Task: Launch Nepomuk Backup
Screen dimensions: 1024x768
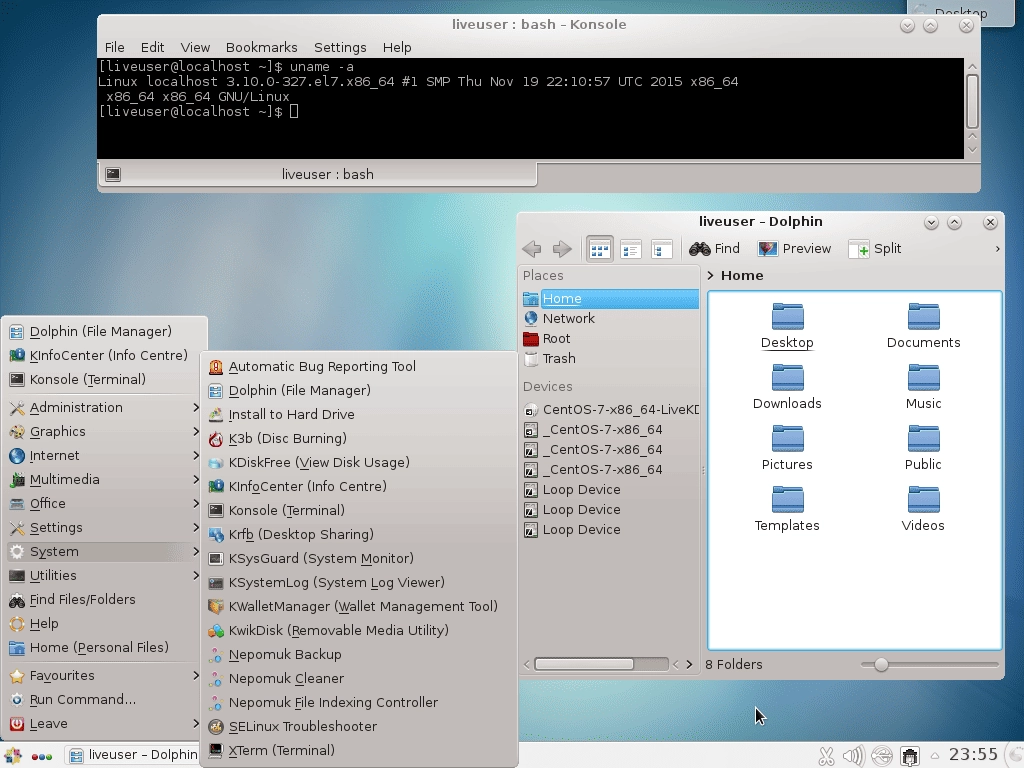Action: (x=359, y=655)
